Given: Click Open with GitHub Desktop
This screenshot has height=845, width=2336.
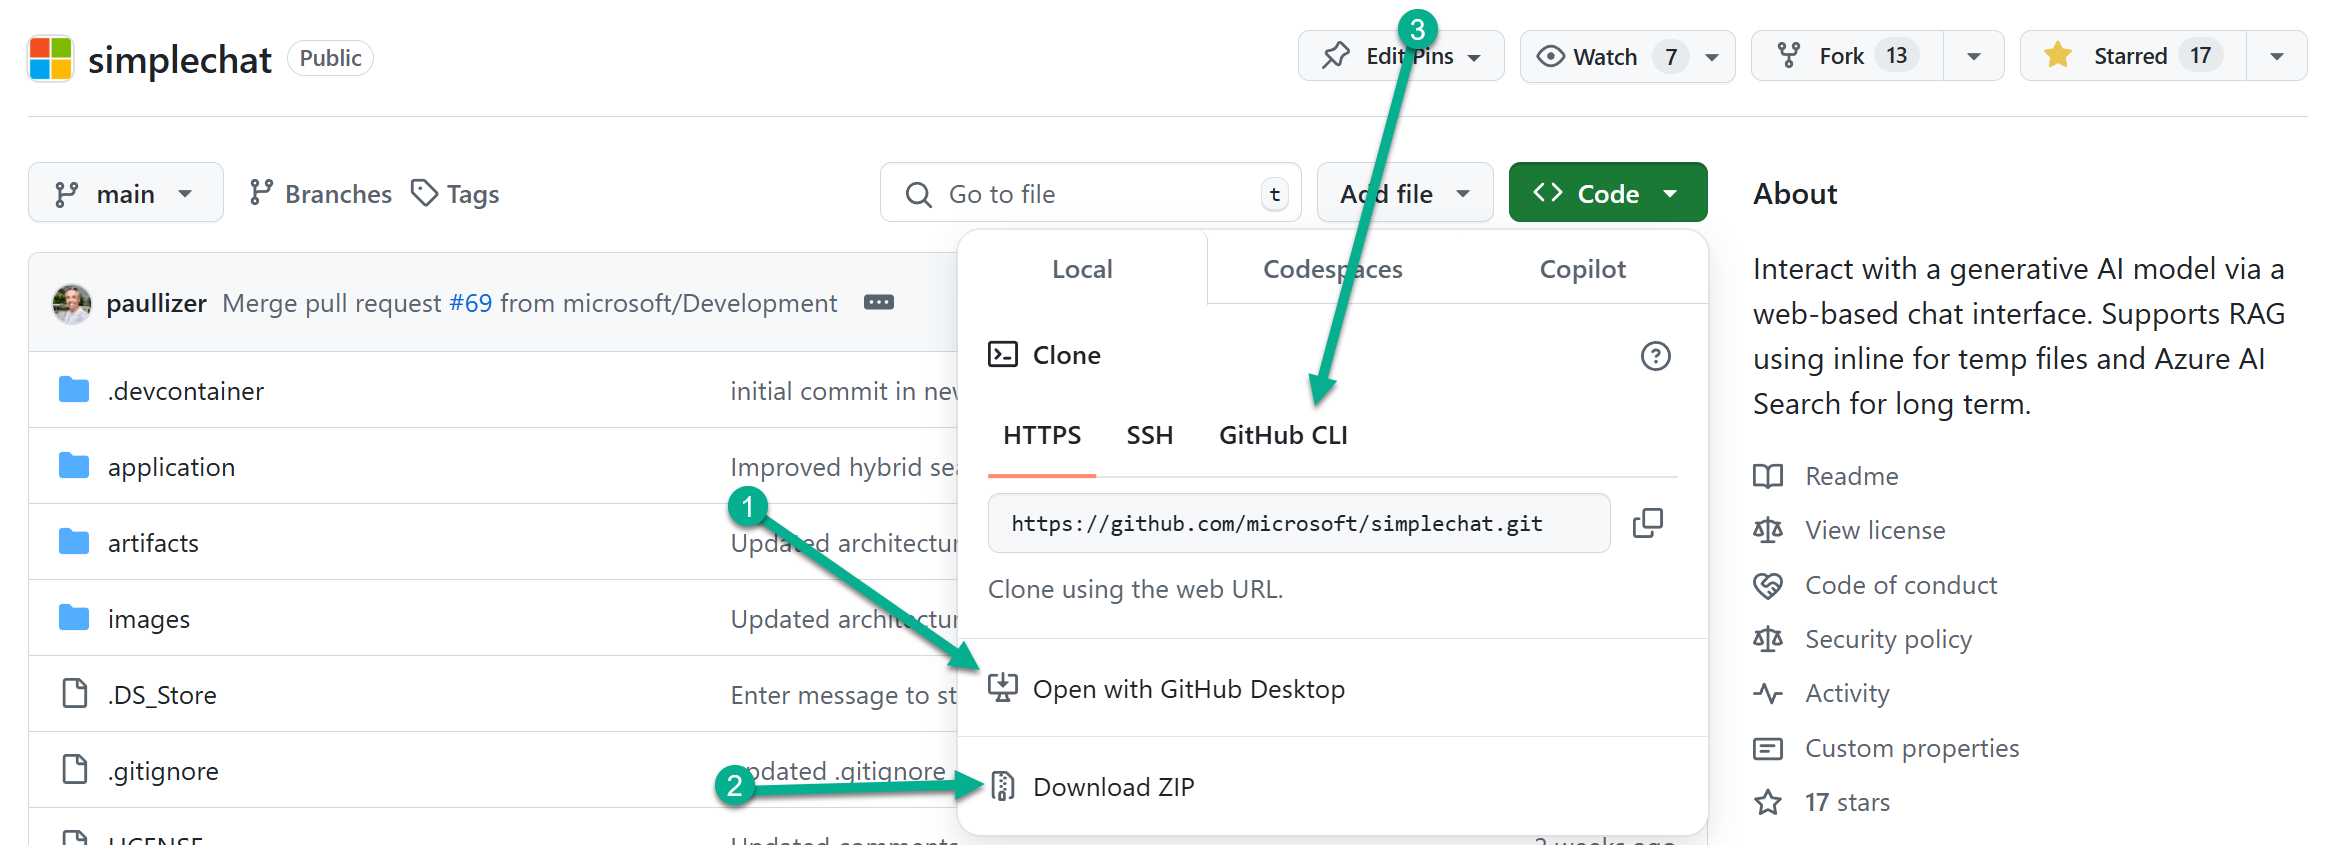Looking at the screenshot, I should [1188, 689].
